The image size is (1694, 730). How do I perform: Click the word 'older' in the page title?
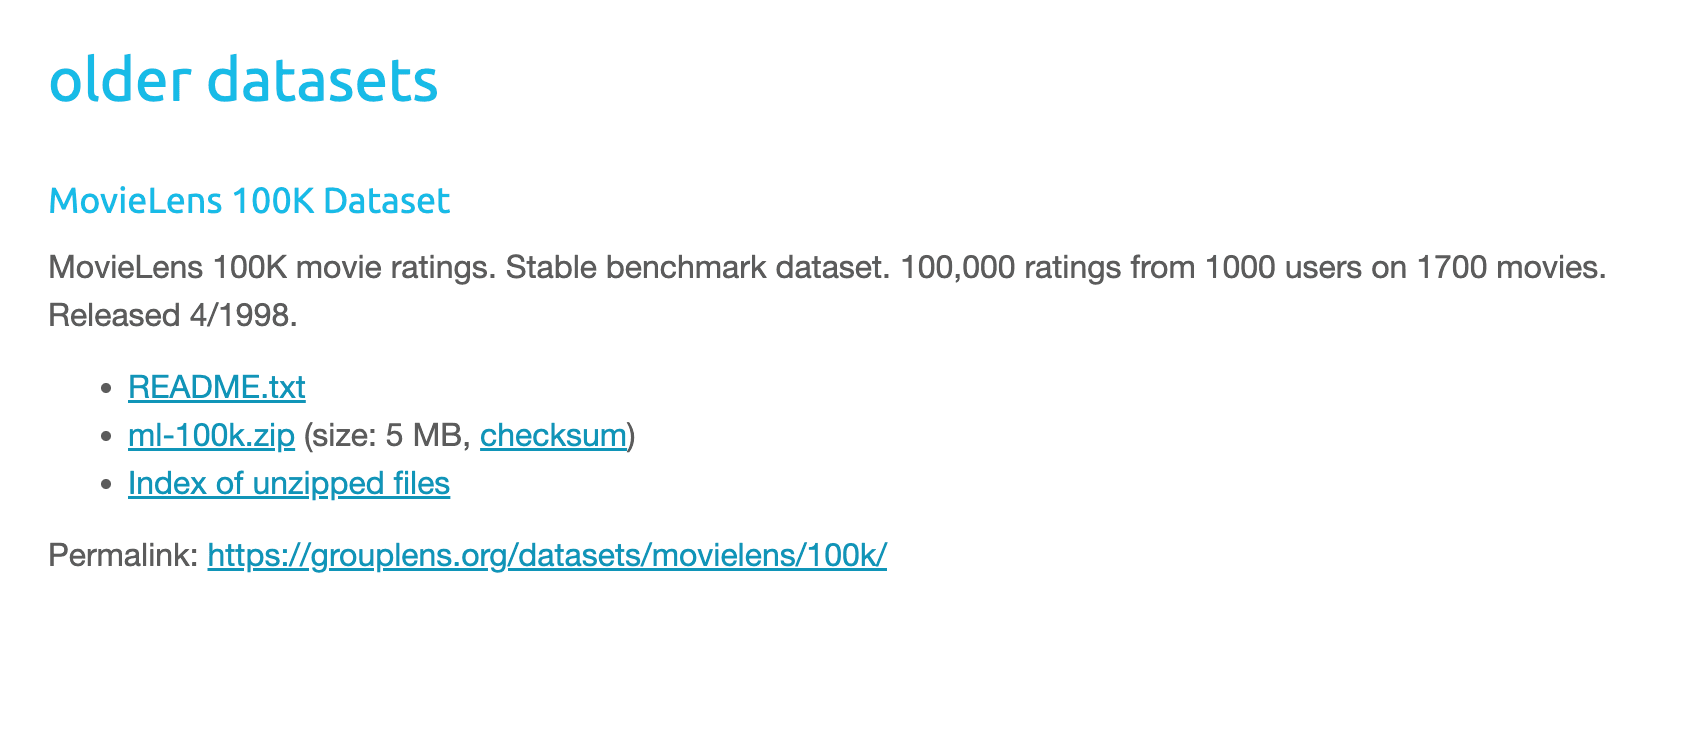[x=119, y=80]
